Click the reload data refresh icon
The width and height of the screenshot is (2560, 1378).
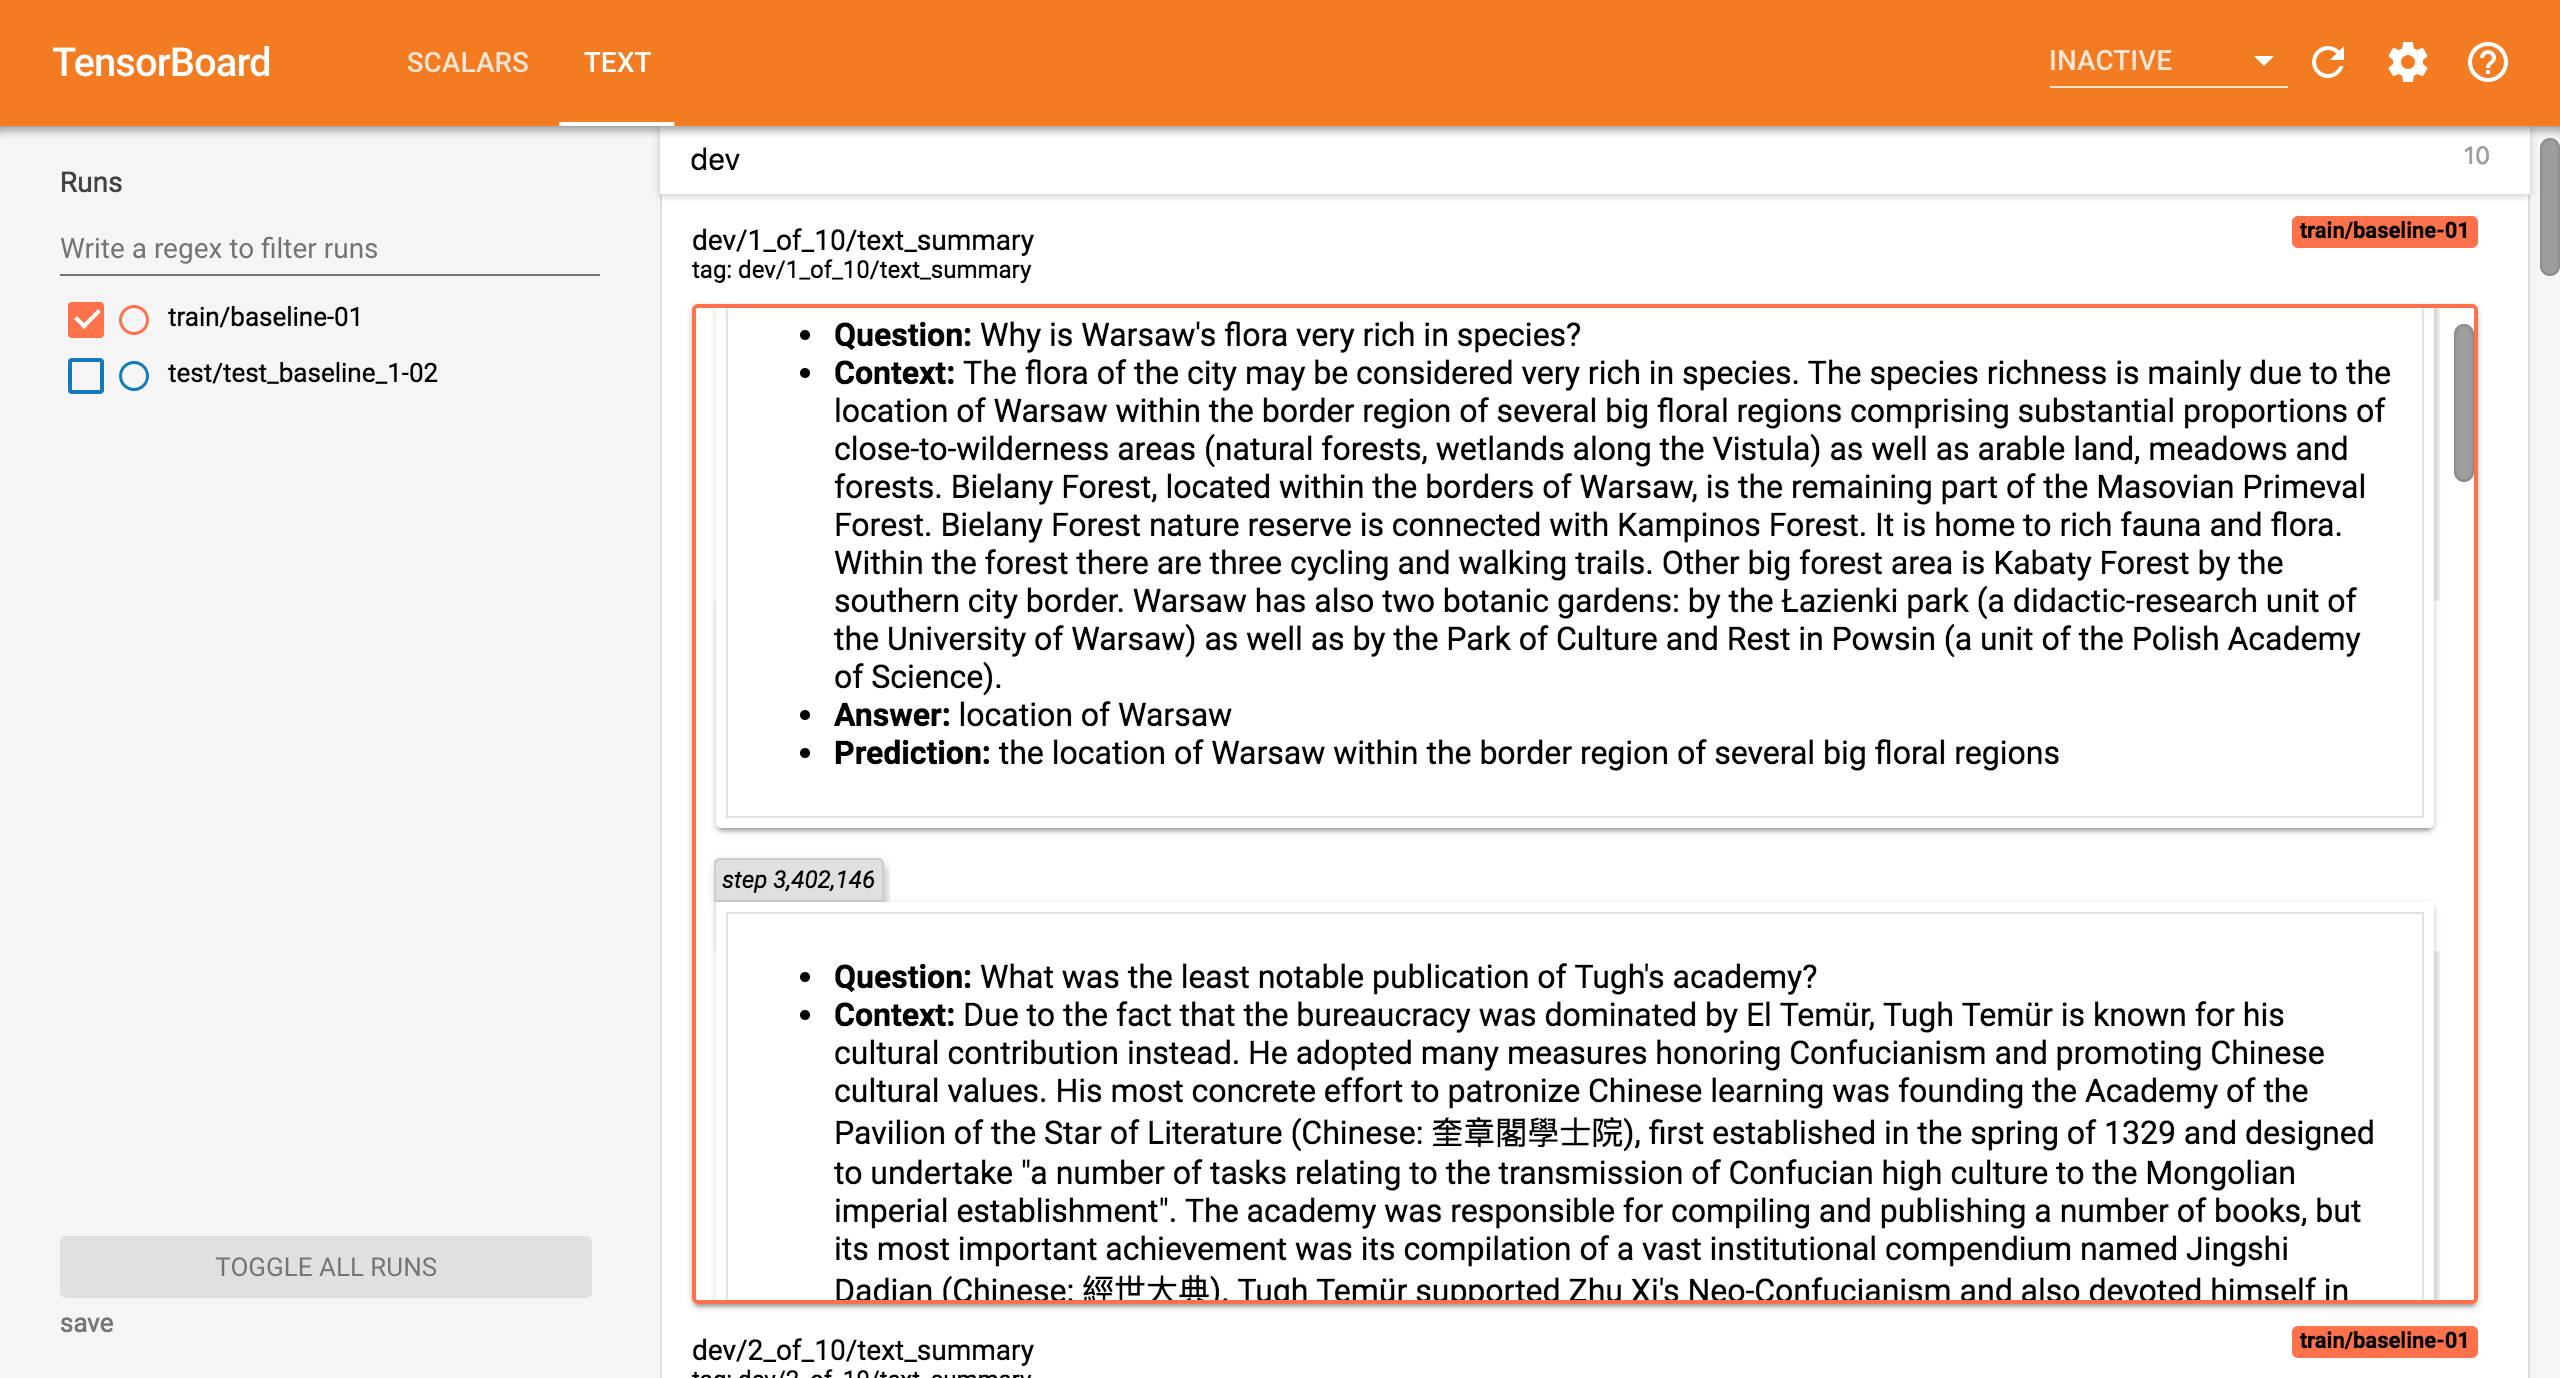pyautogui.click(x=2328, y=62)
